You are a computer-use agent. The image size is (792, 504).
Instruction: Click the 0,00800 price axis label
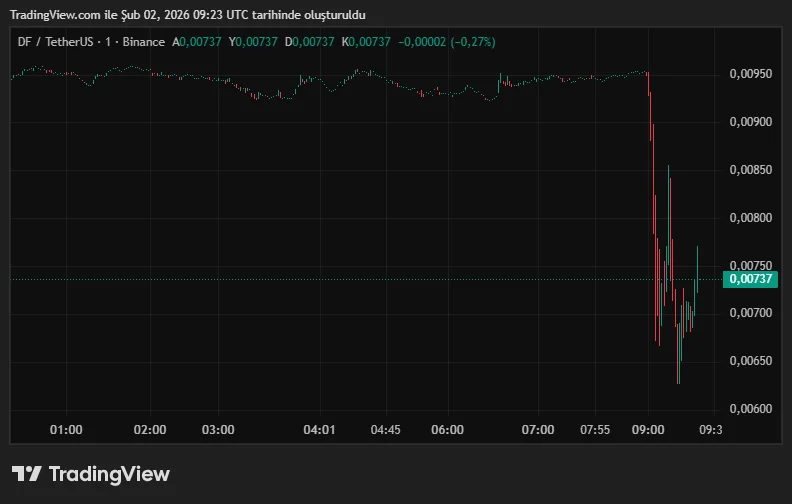pyautogui.click(x=751, y=218)
